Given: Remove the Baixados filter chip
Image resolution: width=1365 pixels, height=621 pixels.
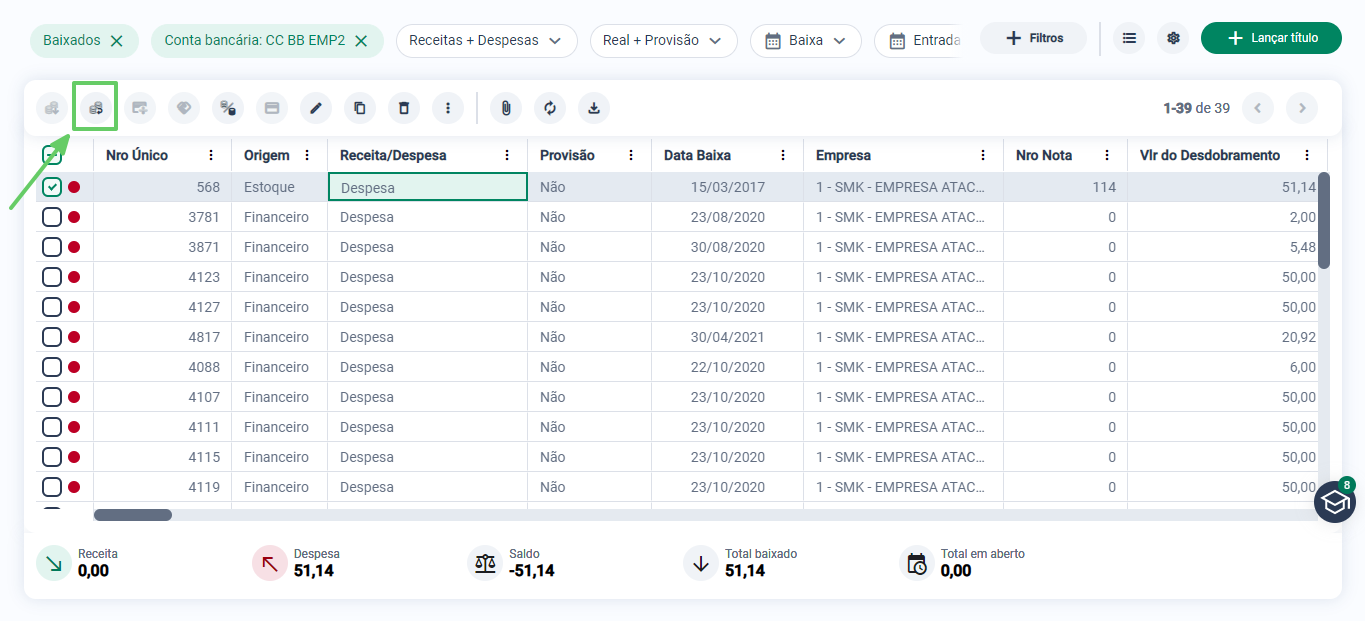Looking at the screenshot, I should [117, 41].
